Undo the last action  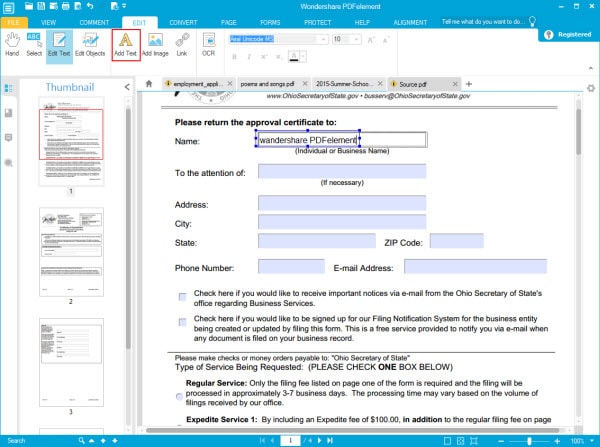tap(90, 6)
